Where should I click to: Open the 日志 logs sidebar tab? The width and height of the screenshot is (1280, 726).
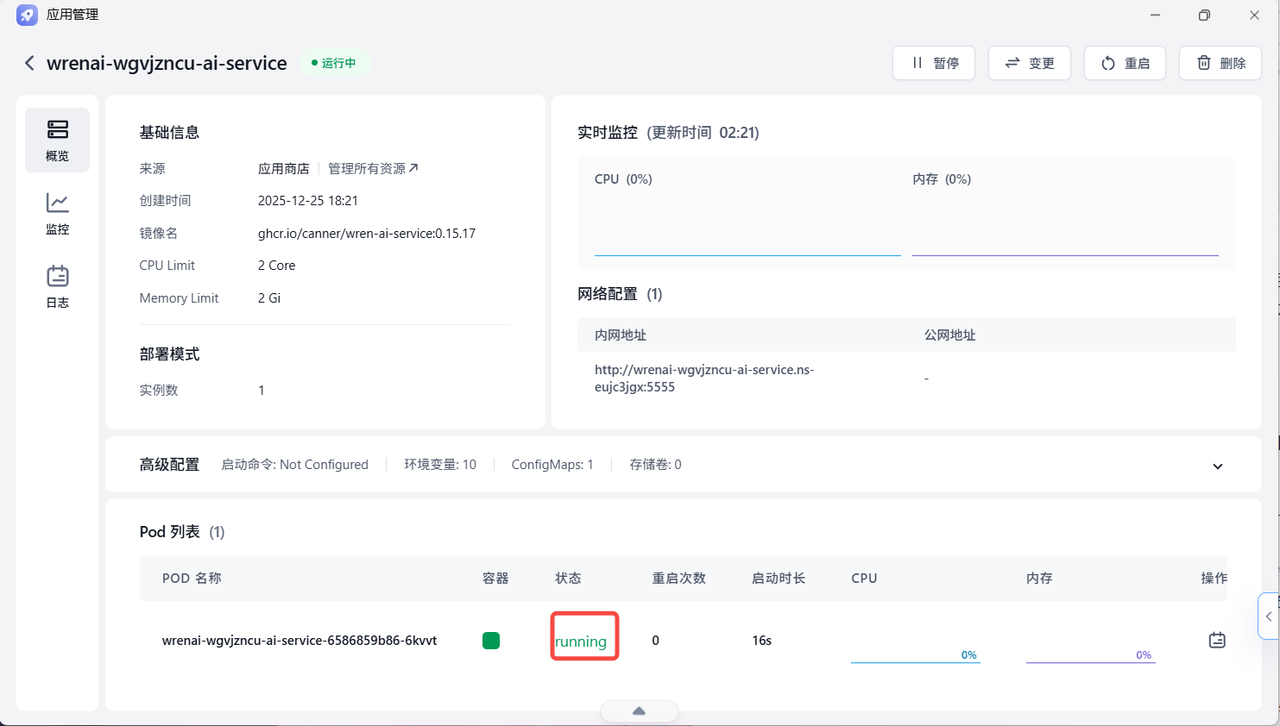pyautogui.click(x=57, y=286)
